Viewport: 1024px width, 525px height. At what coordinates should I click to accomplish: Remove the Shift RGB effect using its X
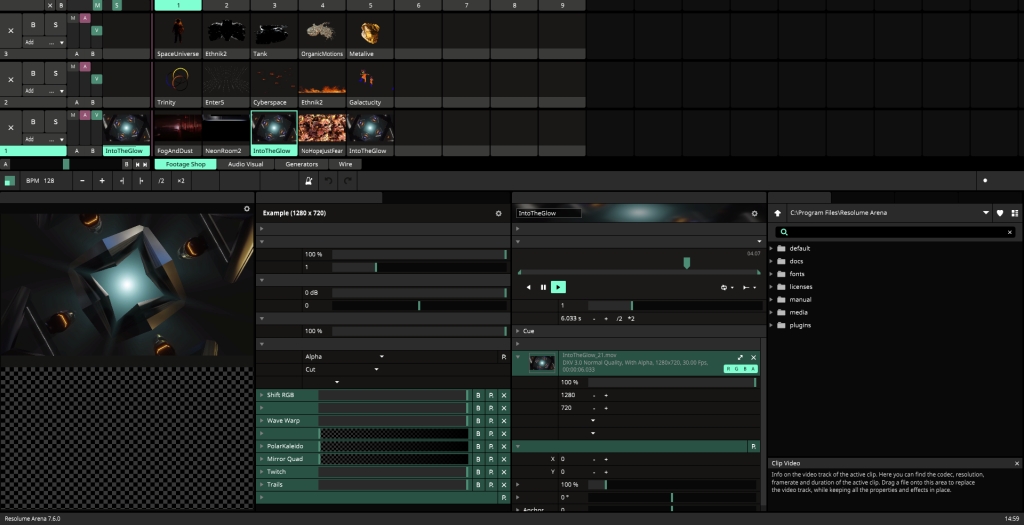pyautogui.click(x=503, y=395)
